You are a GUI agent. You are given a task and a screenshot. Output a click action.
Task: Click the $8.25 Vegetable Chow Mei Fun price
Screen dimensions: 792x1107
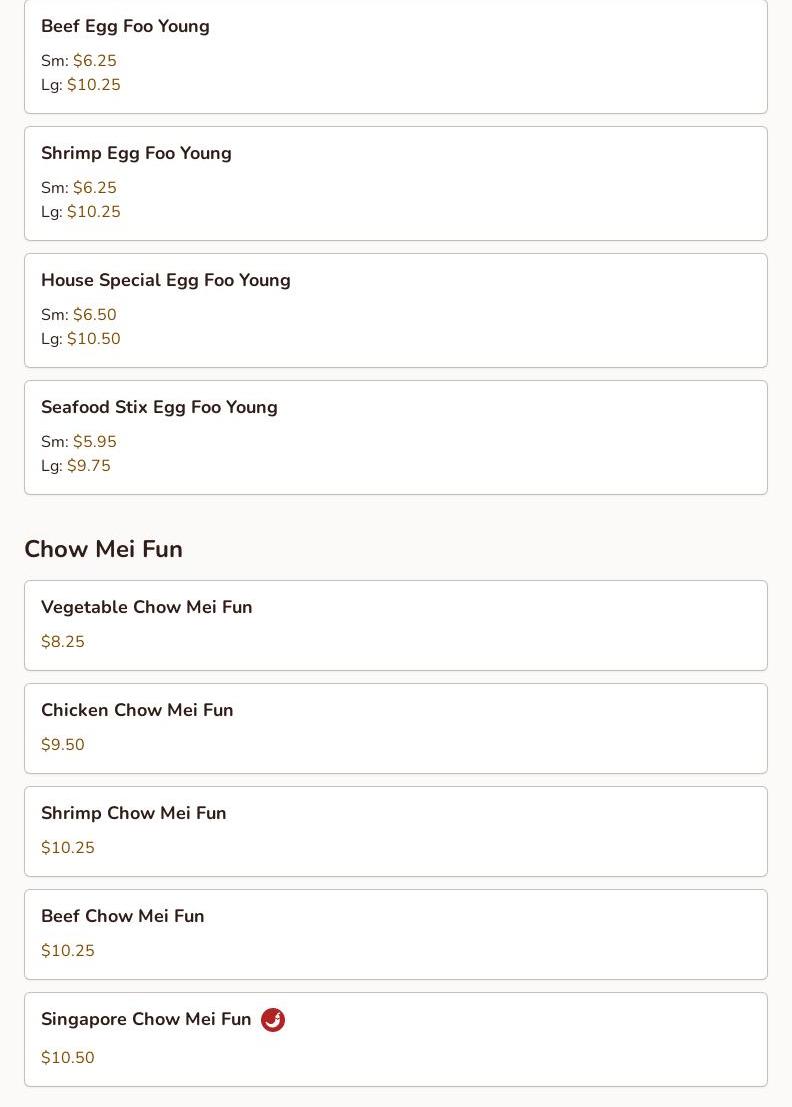[63, 642]
